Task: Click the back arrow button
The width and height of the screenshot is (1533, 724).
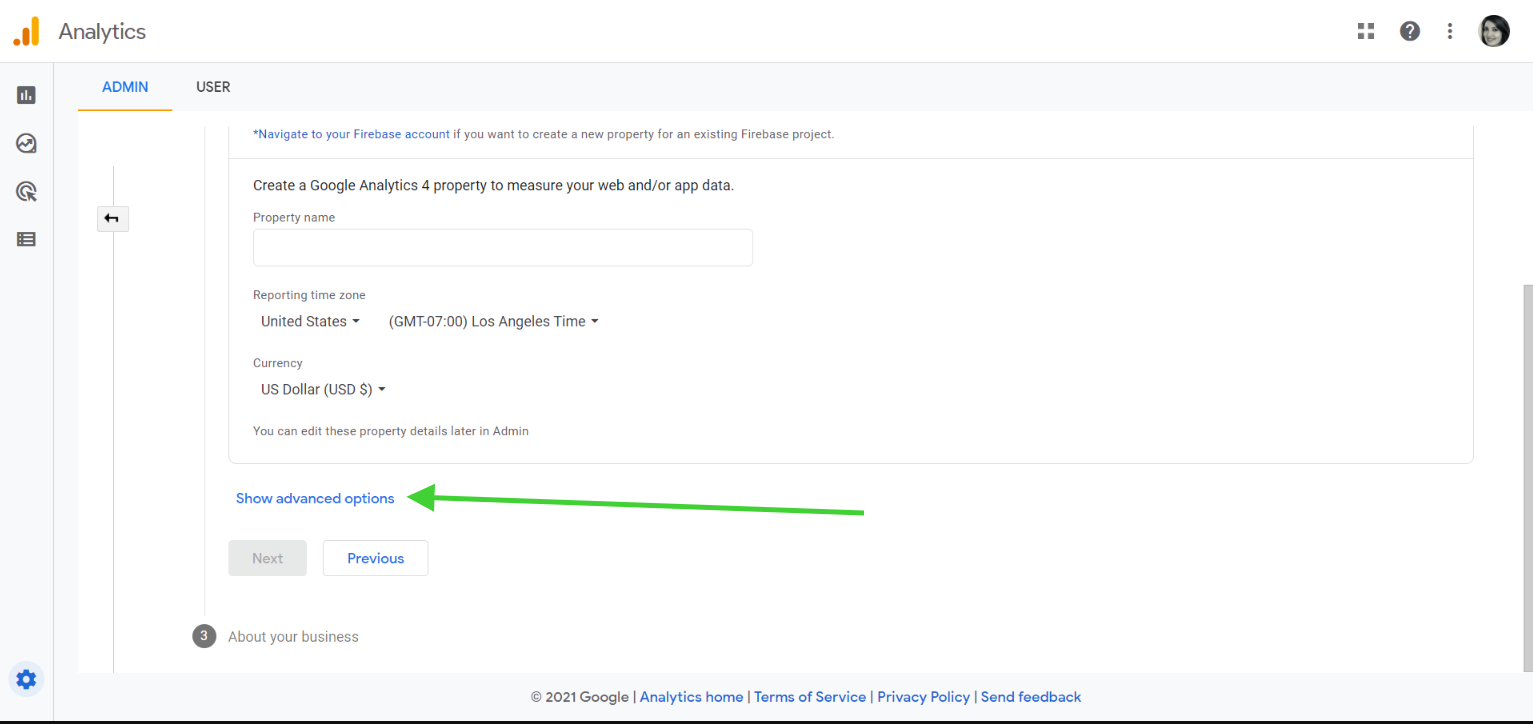Action: coord(112,218)
